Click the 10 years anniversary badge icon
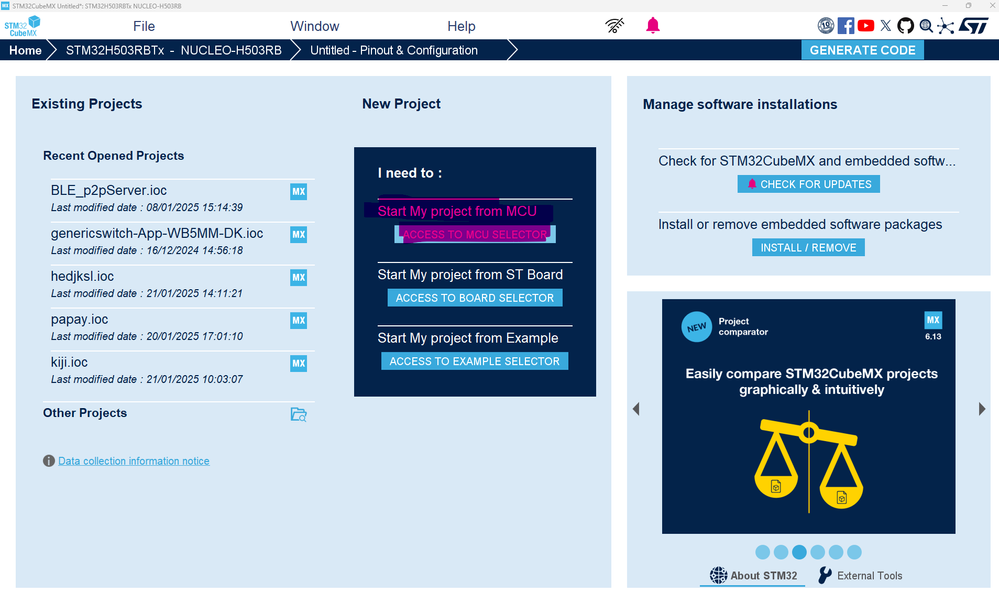999x603 pixels. click(825, 25)
